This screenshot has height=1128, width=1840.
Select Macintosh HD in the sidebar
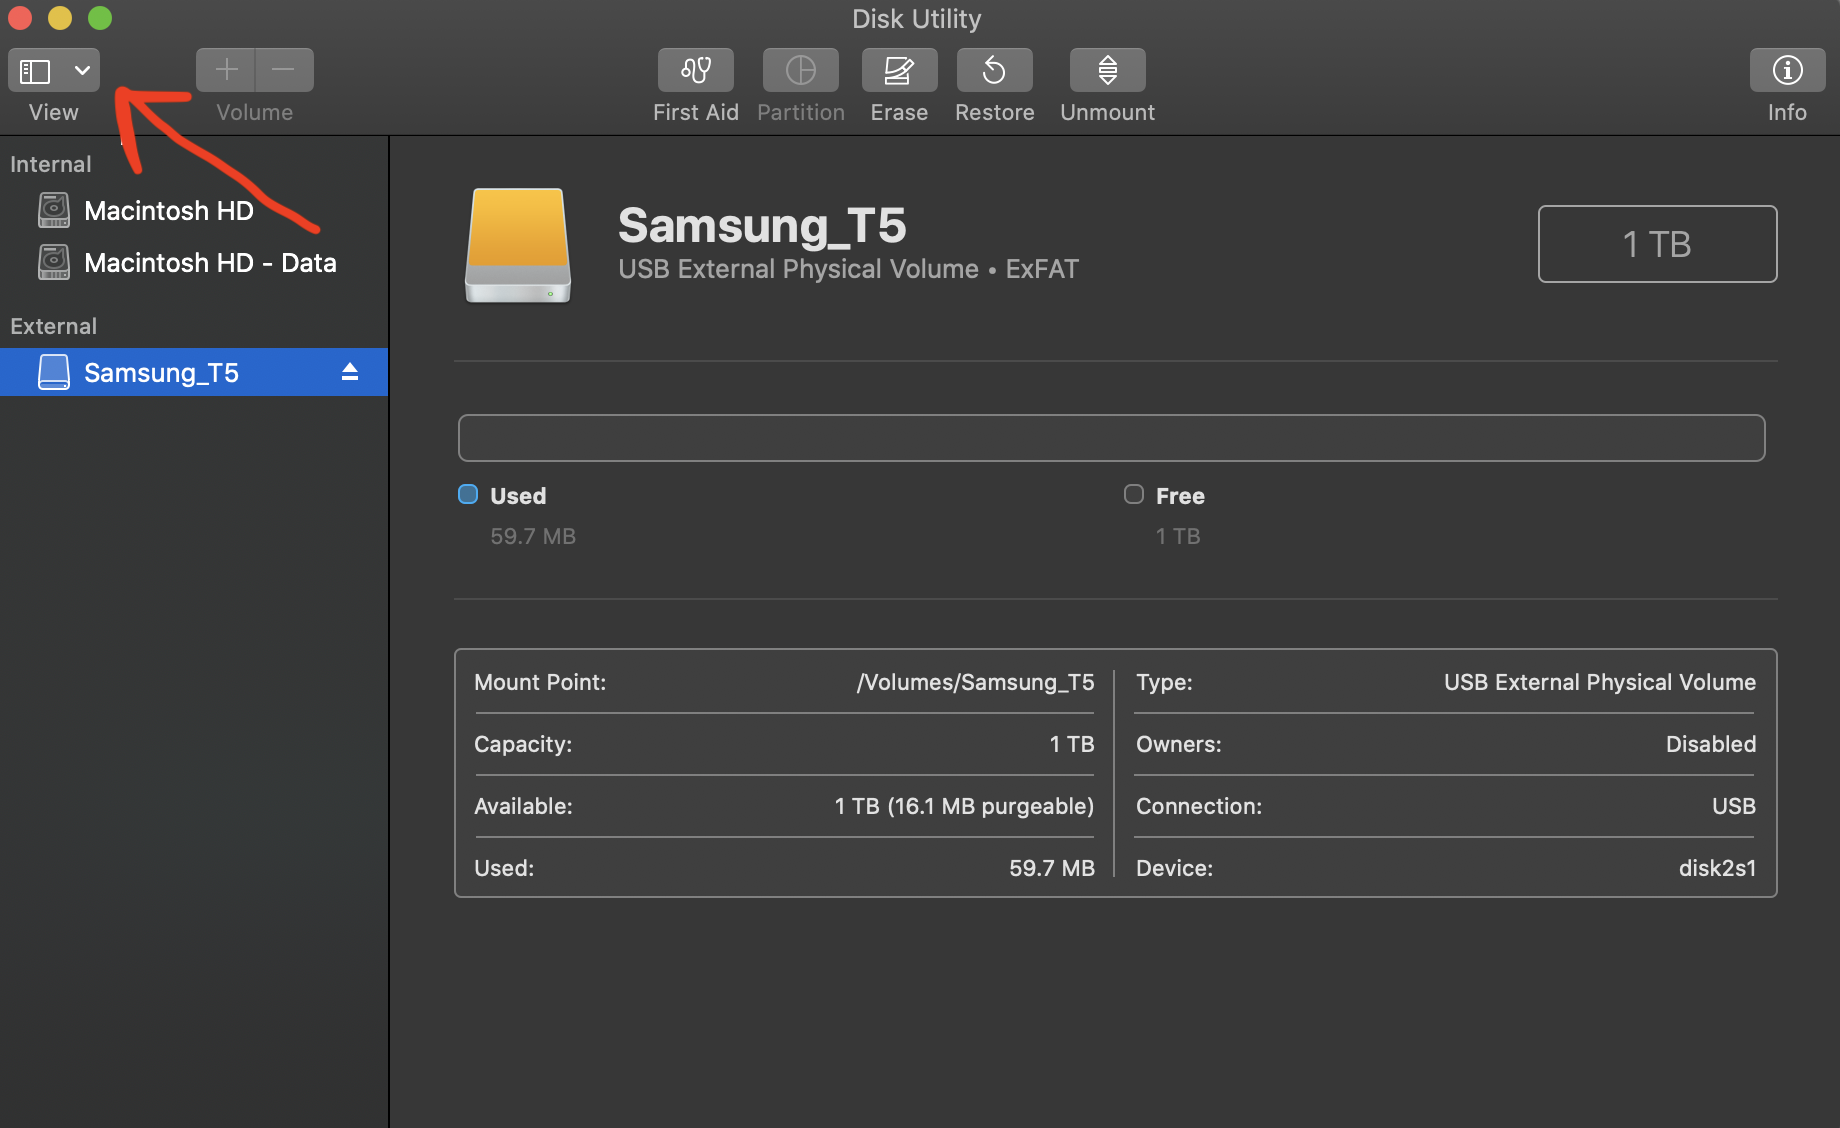168,210
